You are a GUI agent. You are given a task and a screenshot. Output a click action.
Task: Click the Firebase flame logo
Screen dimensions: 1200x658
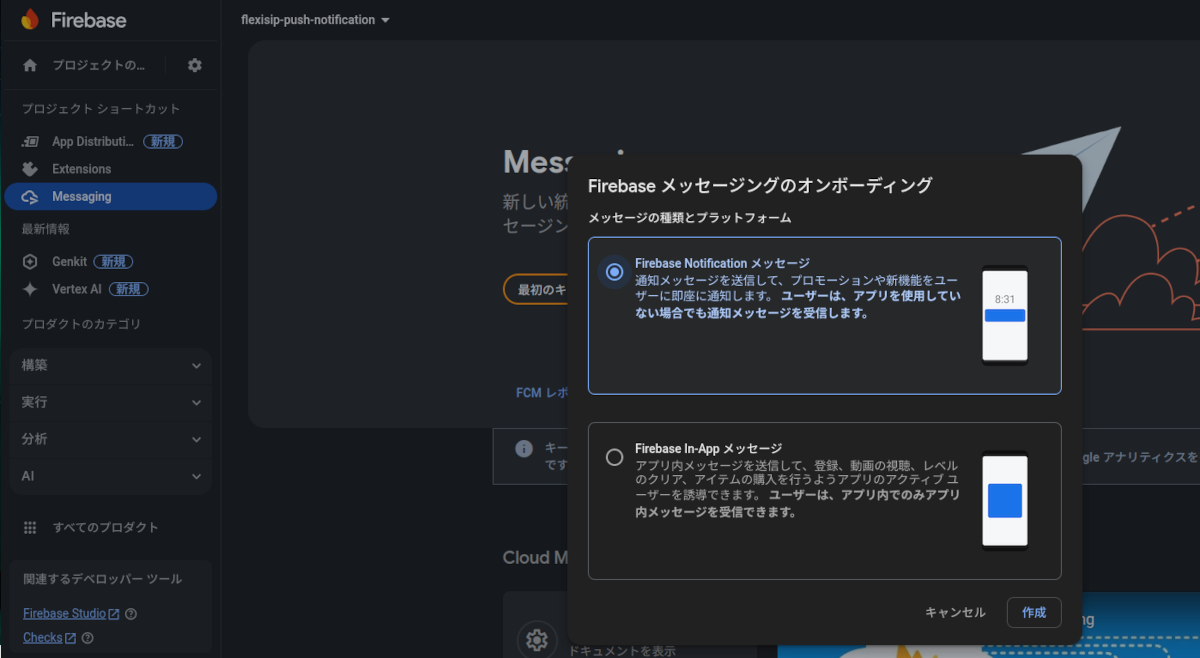point(30,20)
